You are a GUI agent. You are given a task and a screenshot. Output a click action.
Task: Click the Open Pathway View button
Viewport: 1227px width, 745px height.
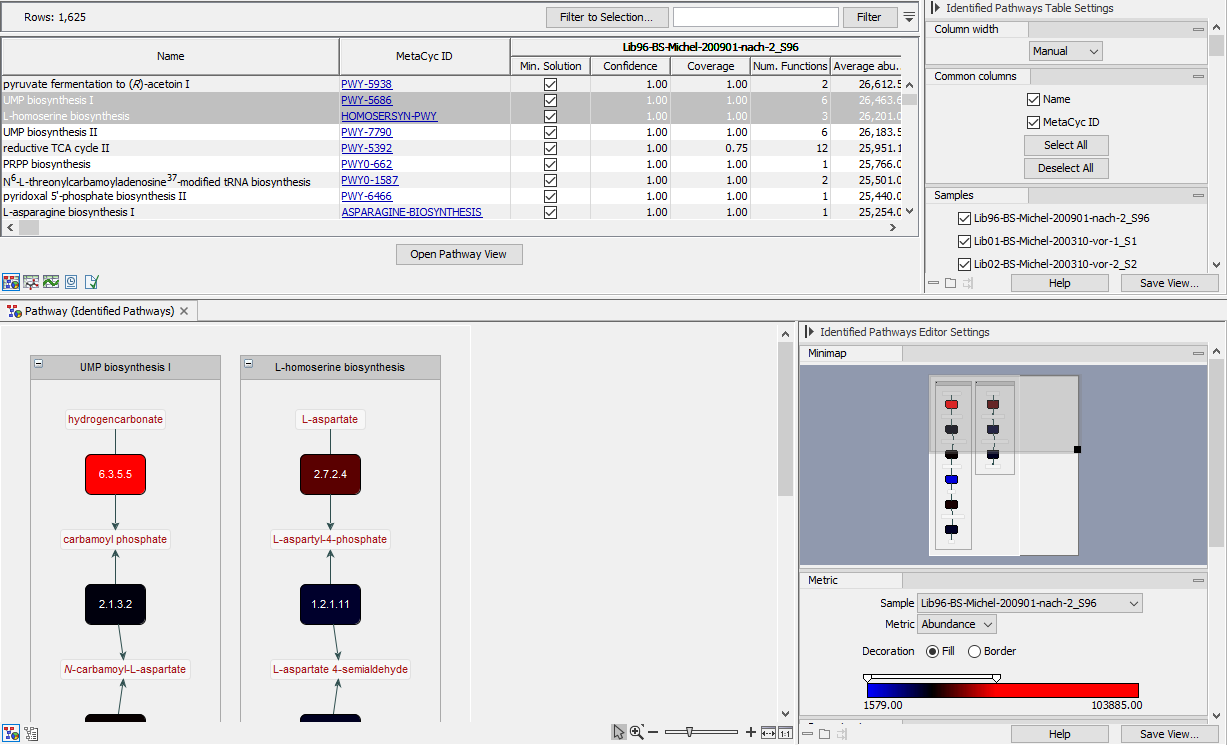(x=459, y=254)
